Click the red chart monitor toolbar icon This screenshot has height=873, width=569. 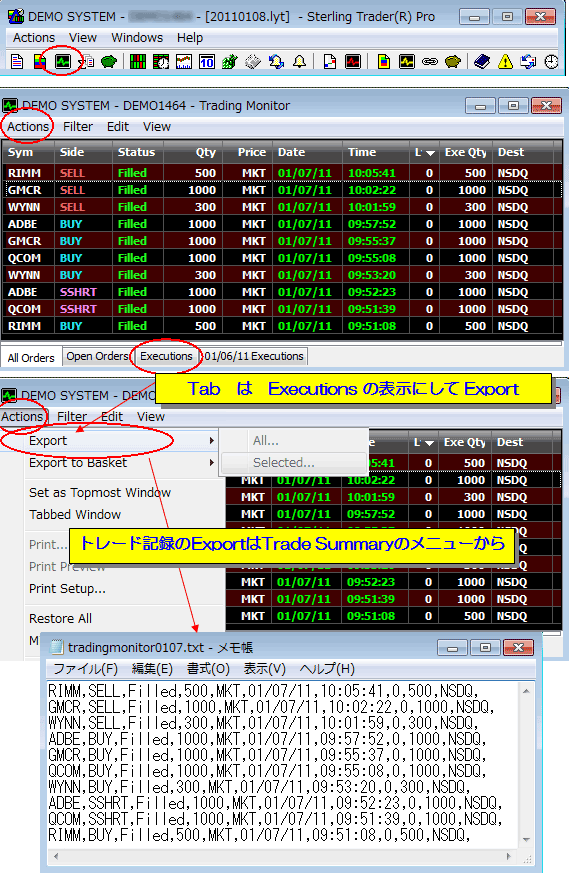353,61
